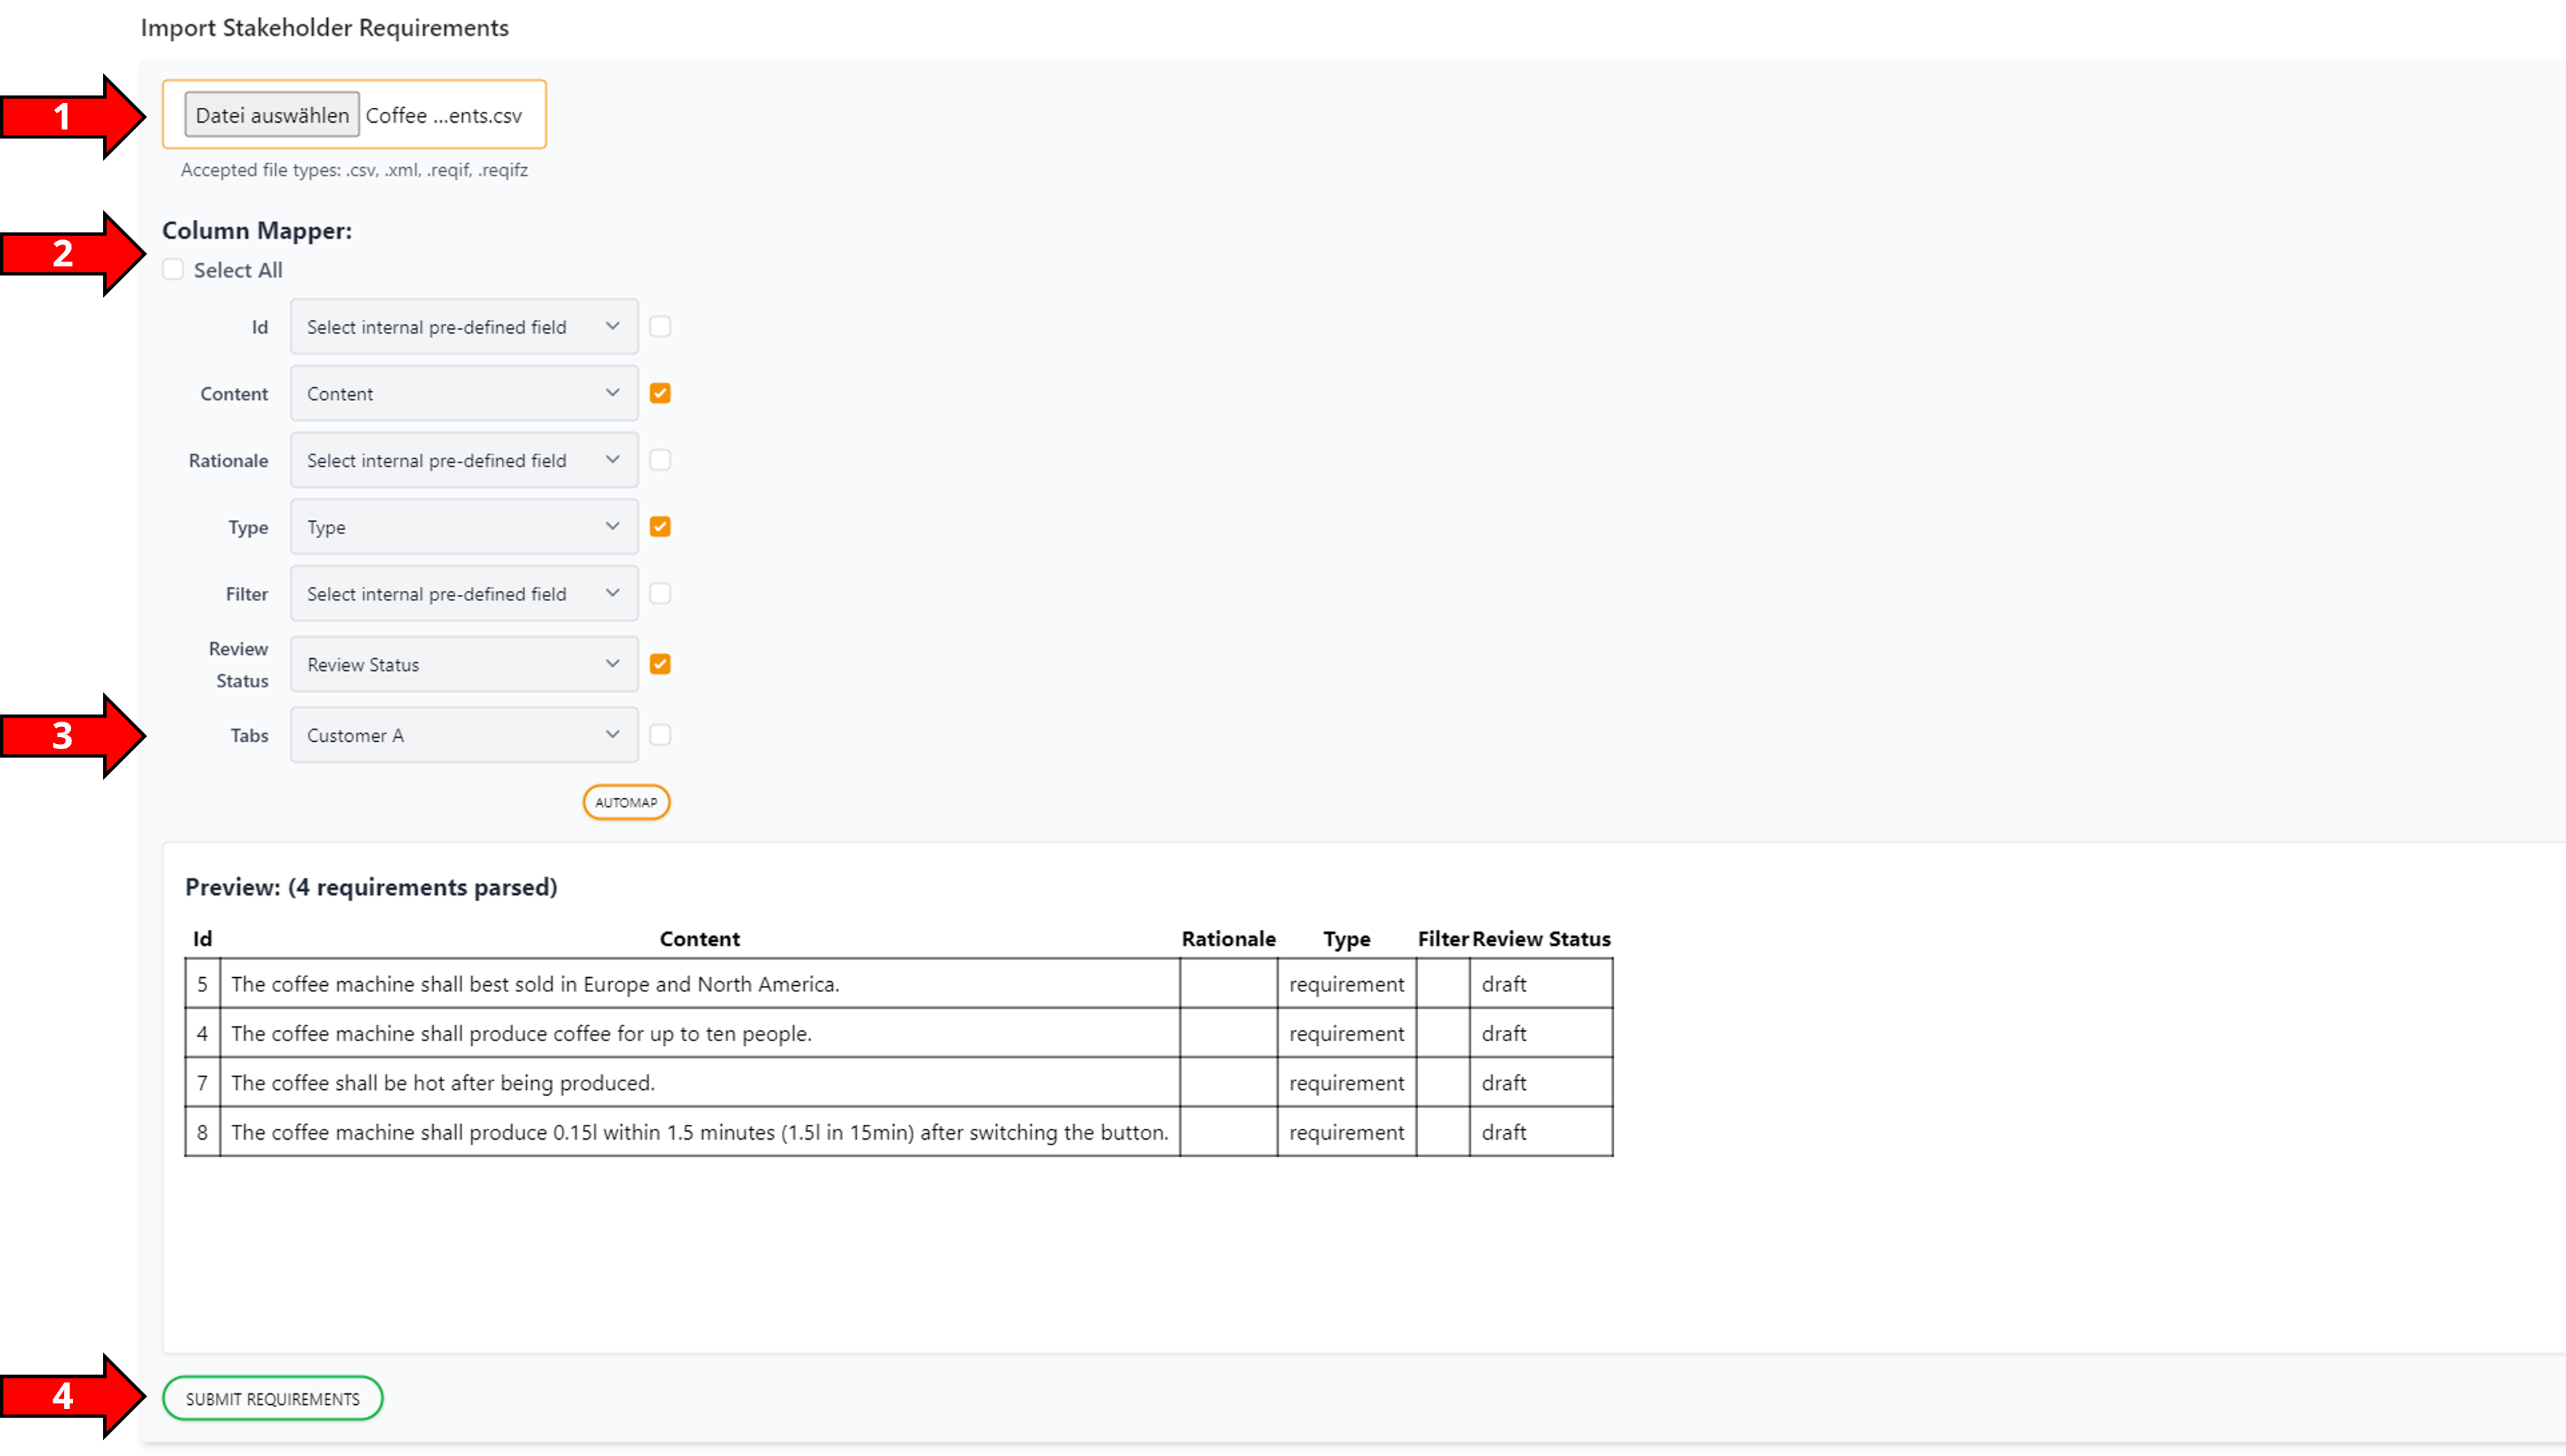Click the SUBMIT REQUIREMENTS button
Screen dimensions: 2566x1456
click(x=272, y=1399)
